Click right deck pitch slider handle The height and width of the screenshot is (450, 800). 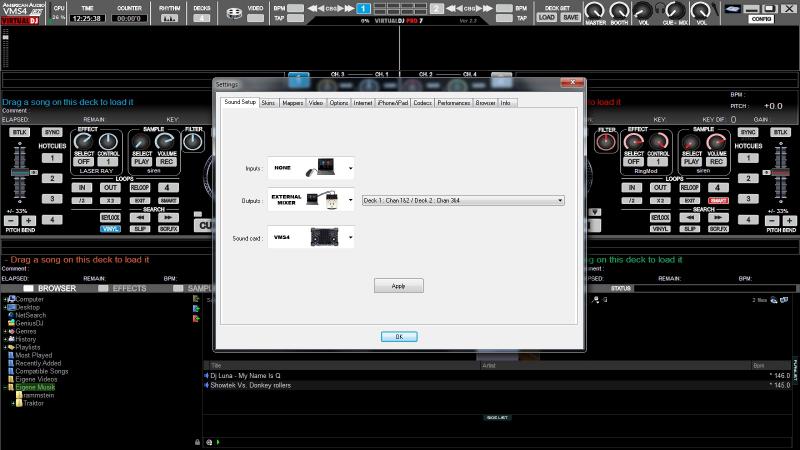pos(781,172)
